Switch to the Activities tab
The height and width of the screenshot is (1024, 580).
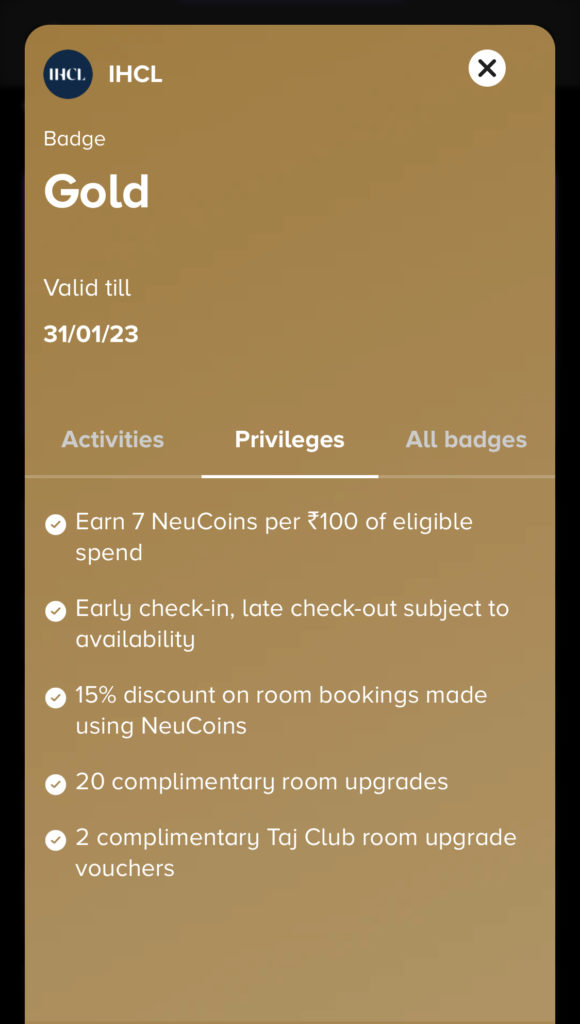[x=112, y=438]
